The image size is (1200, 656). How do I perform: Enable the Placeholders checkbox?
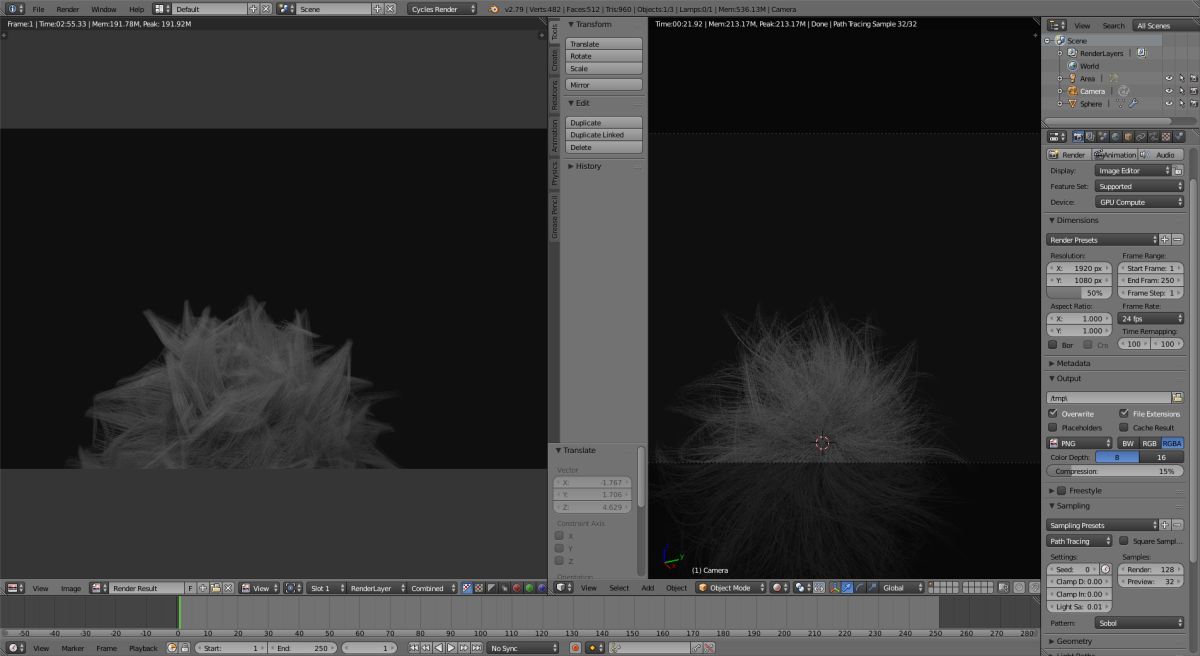[1053, 428]
